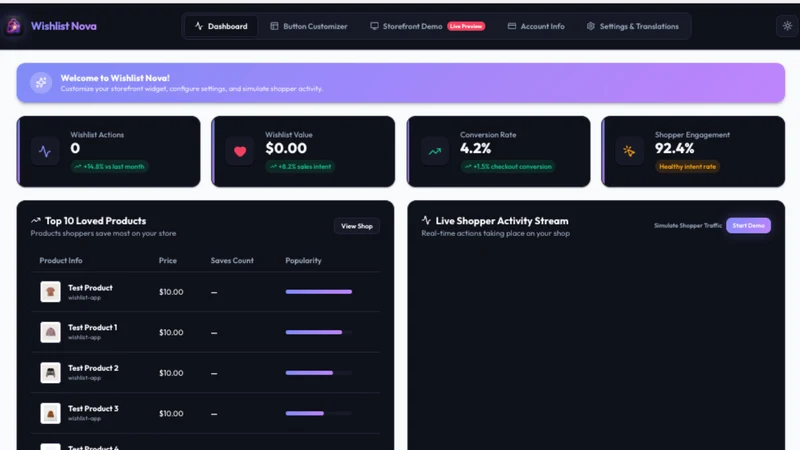800x450 pixels.
Task: Click the Live Preview badge
Action: [466, 26]
